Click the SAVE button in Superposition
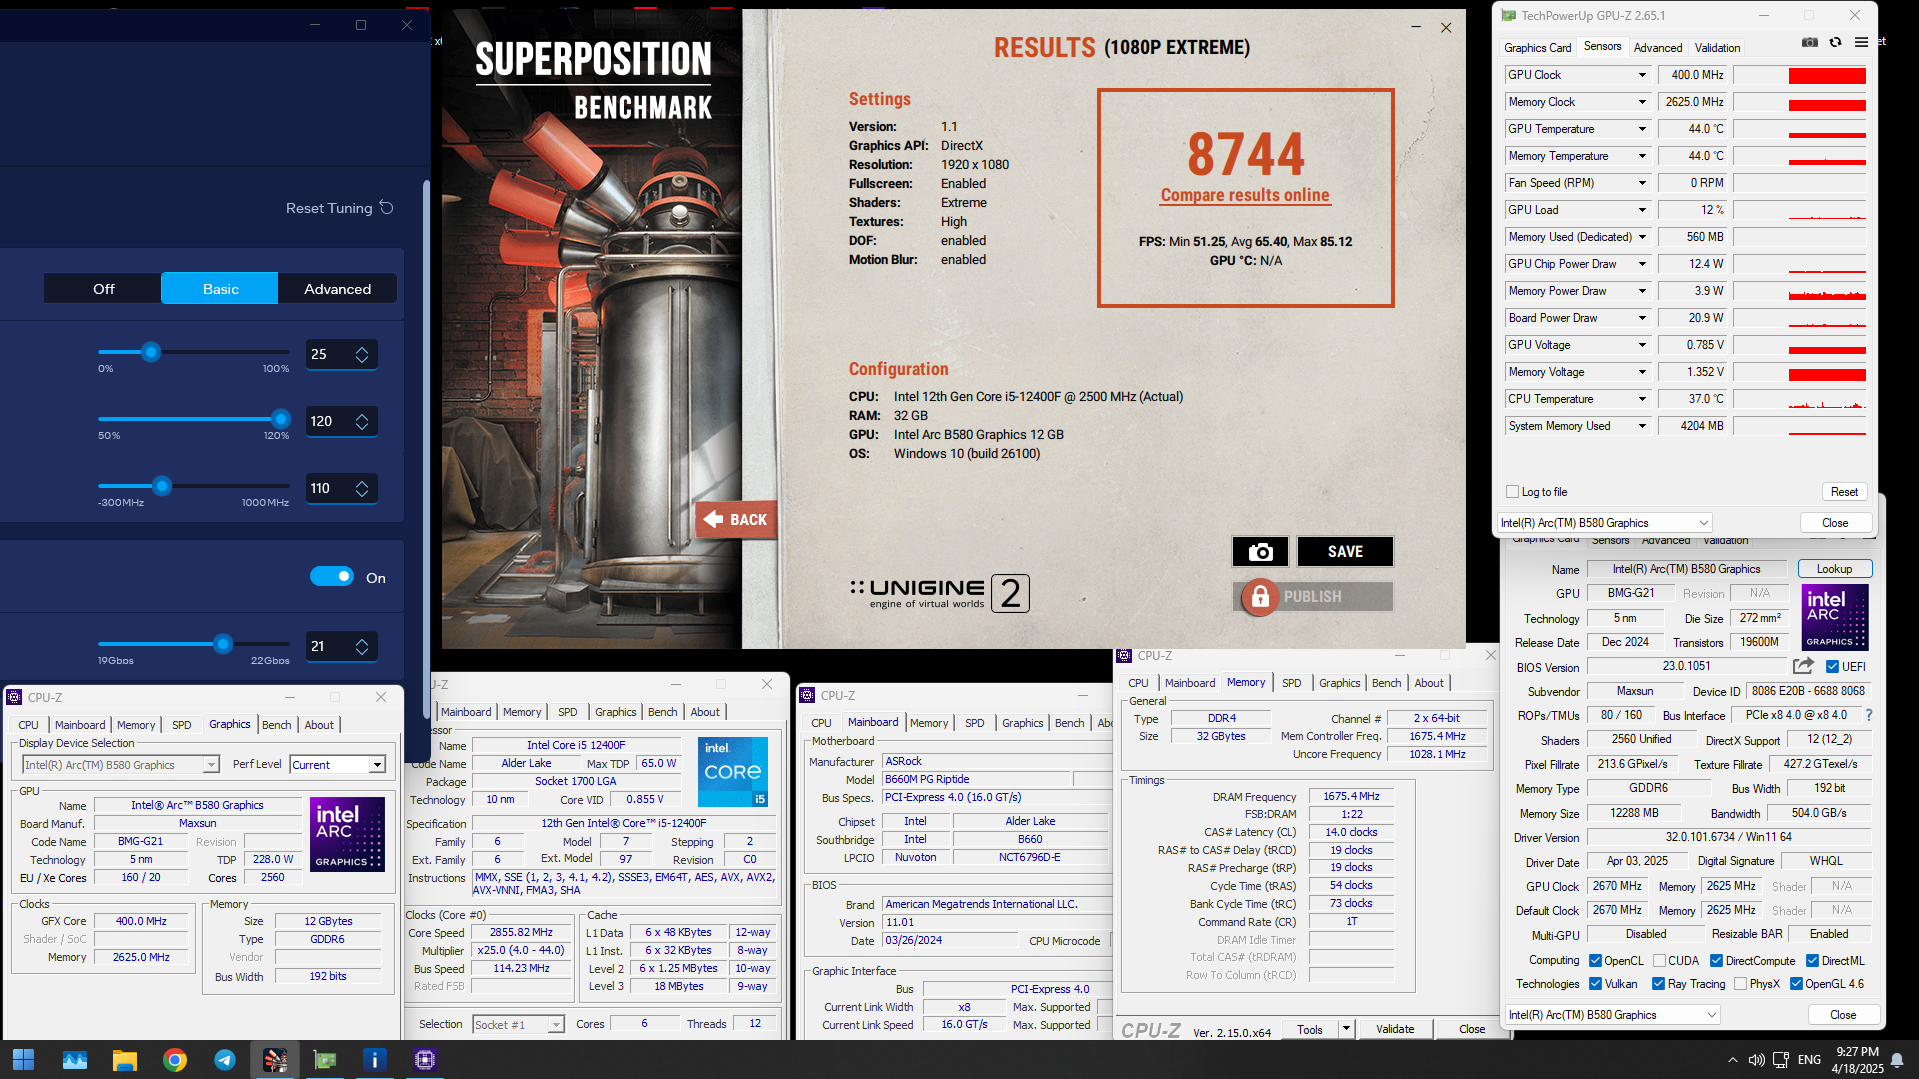Screen dimensions: 1919x1079 (1345, 551)
